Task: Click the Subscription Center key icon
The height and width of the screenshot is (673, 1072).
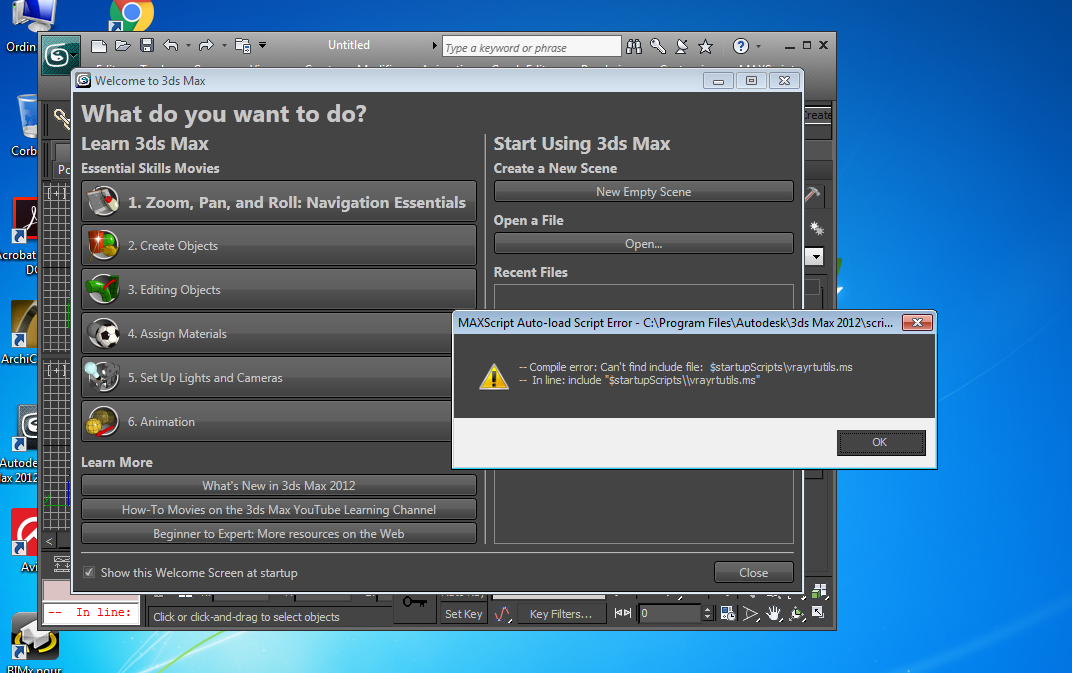Action: pyautogui.click(x=658, y=47)
